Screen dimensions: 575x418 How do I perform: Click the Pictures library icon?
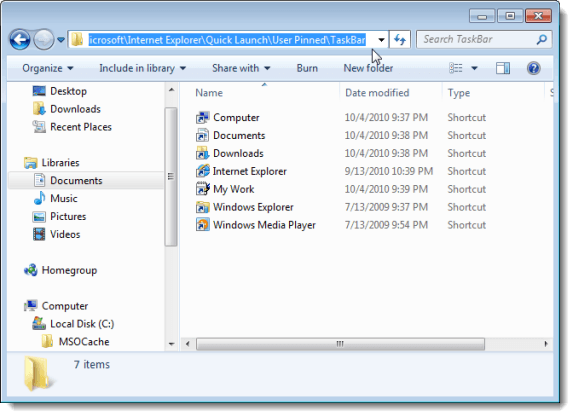point(39,217)
